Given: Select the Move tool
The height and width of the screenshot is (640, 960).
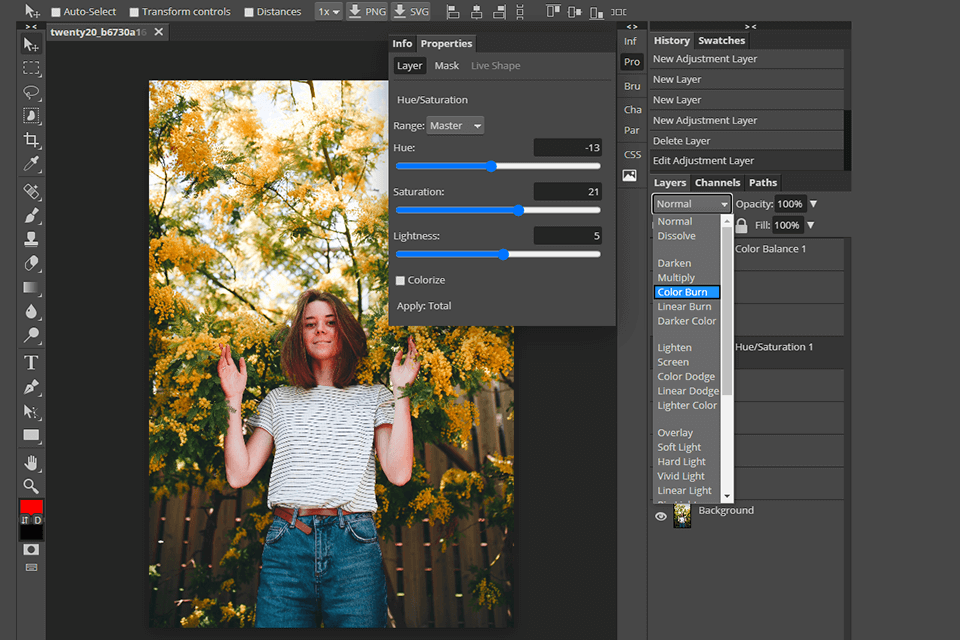Looking at the screenshot, I should [x=31, y=44].
